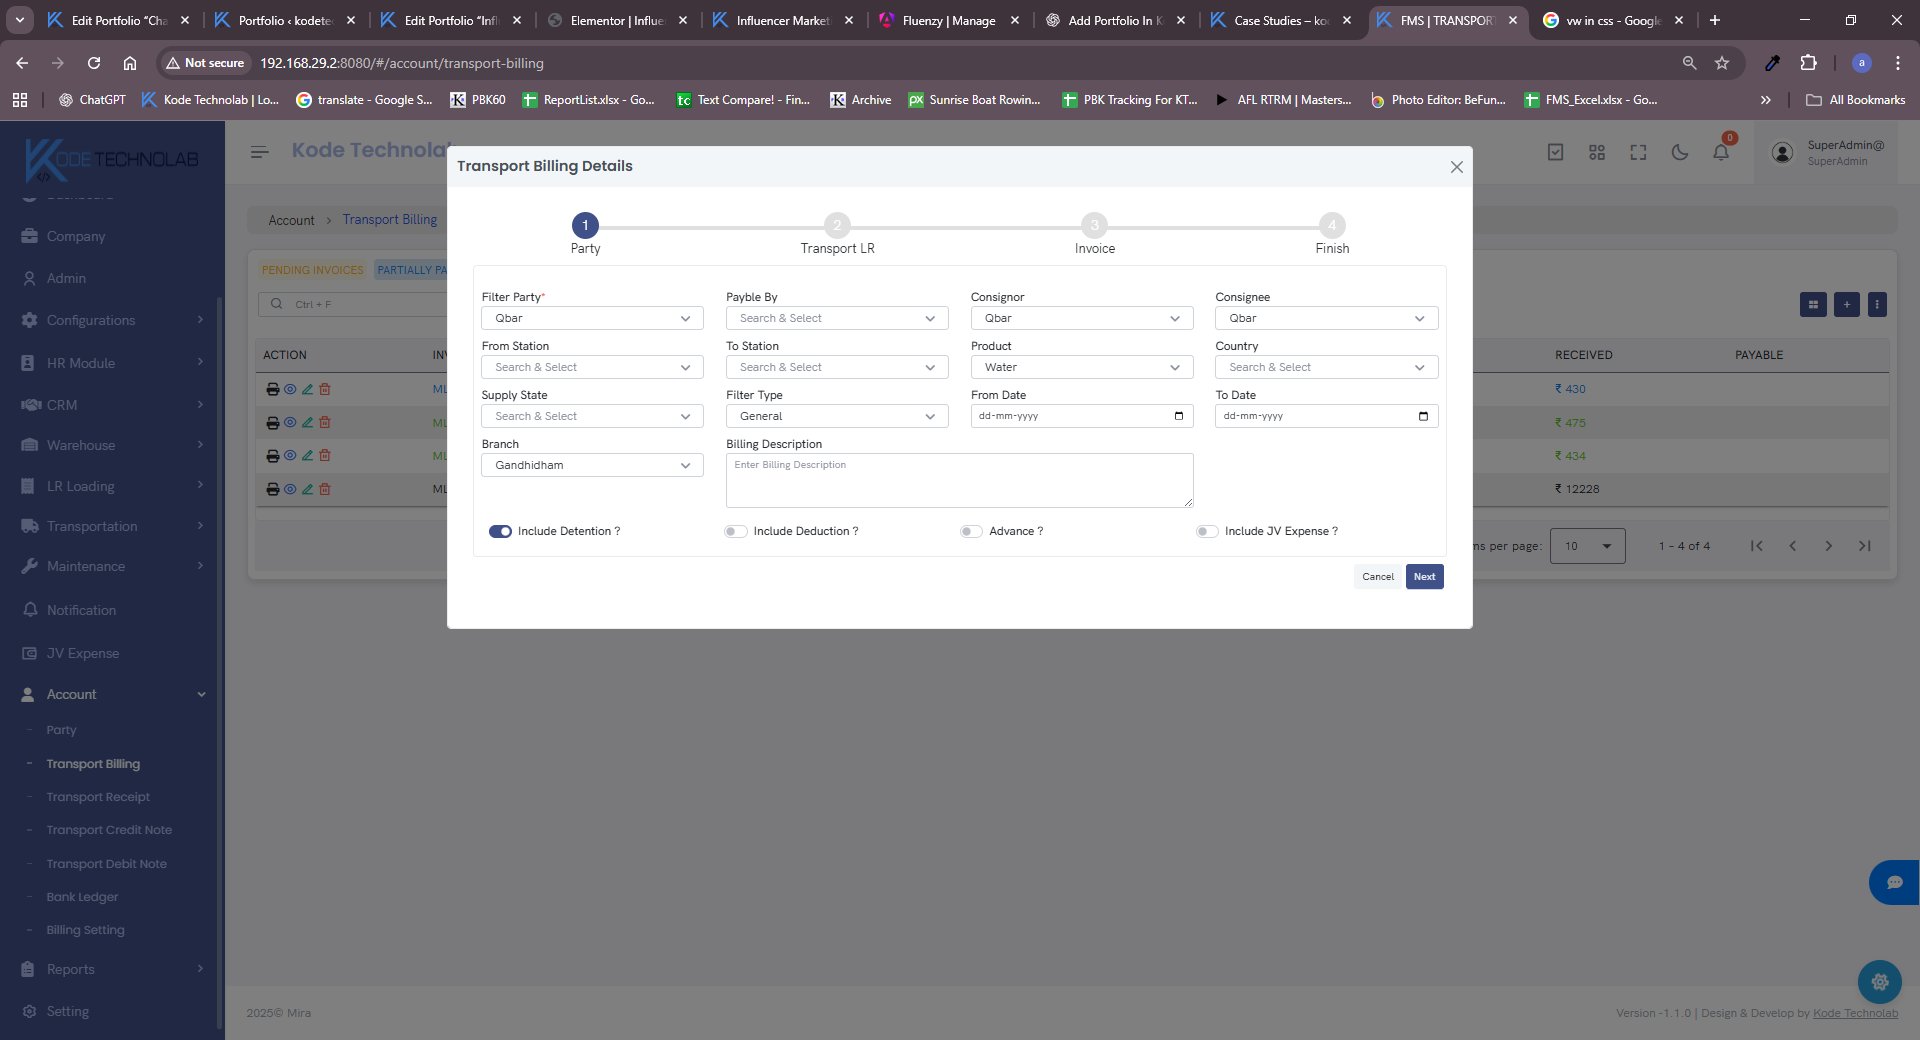
Task: Click into the Billing Description textarea
Action: [959, 481]
